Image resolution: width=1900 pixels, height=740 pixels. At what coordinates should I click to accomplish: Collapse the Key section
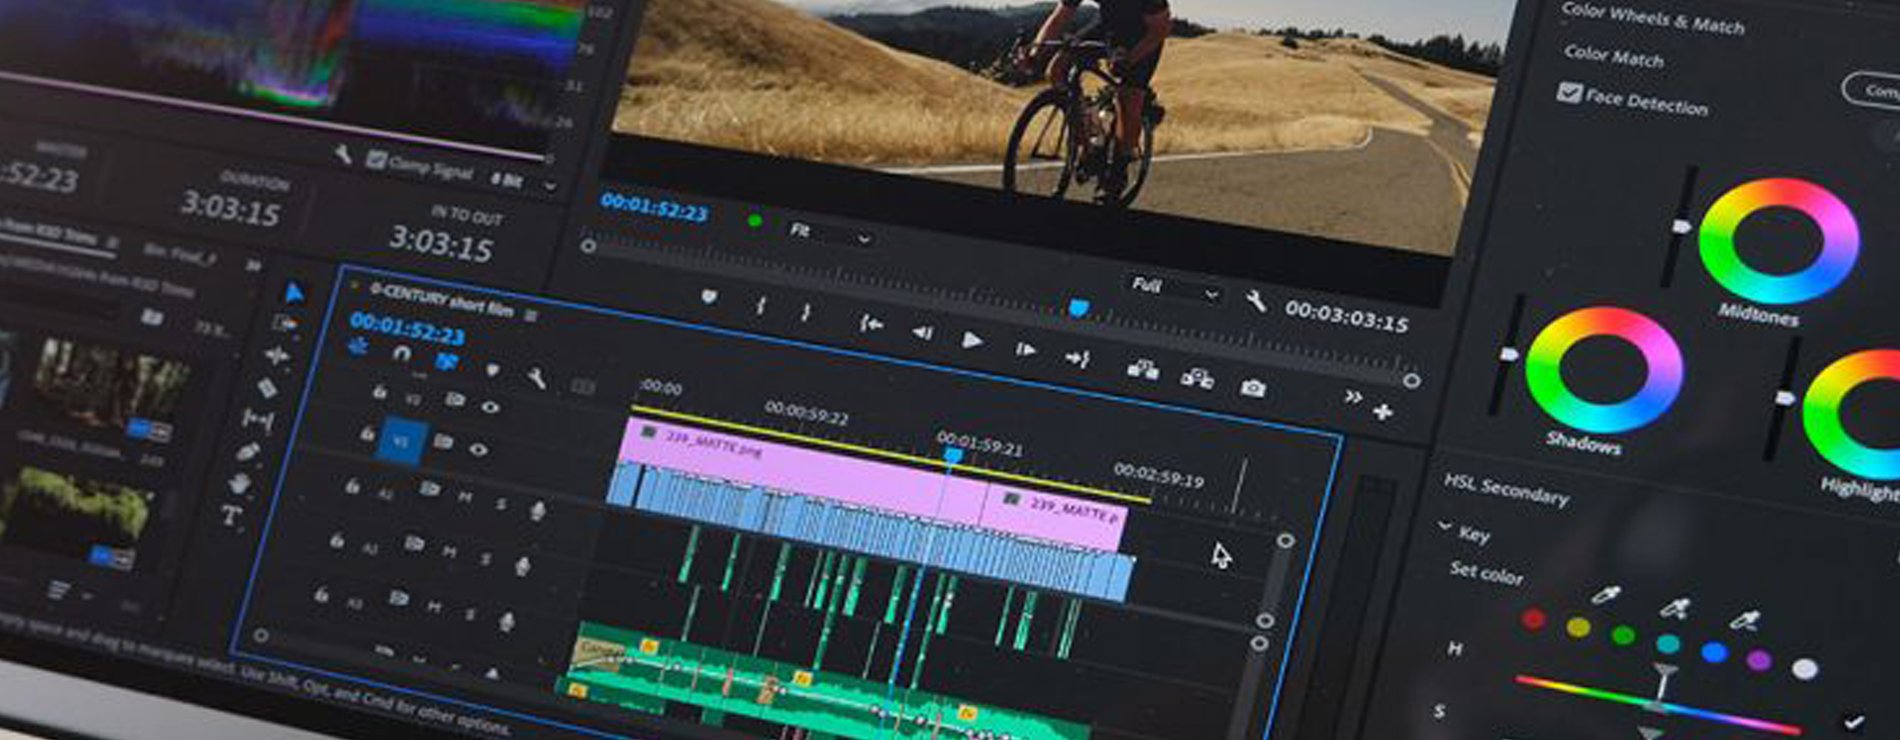pos(1444,526)
